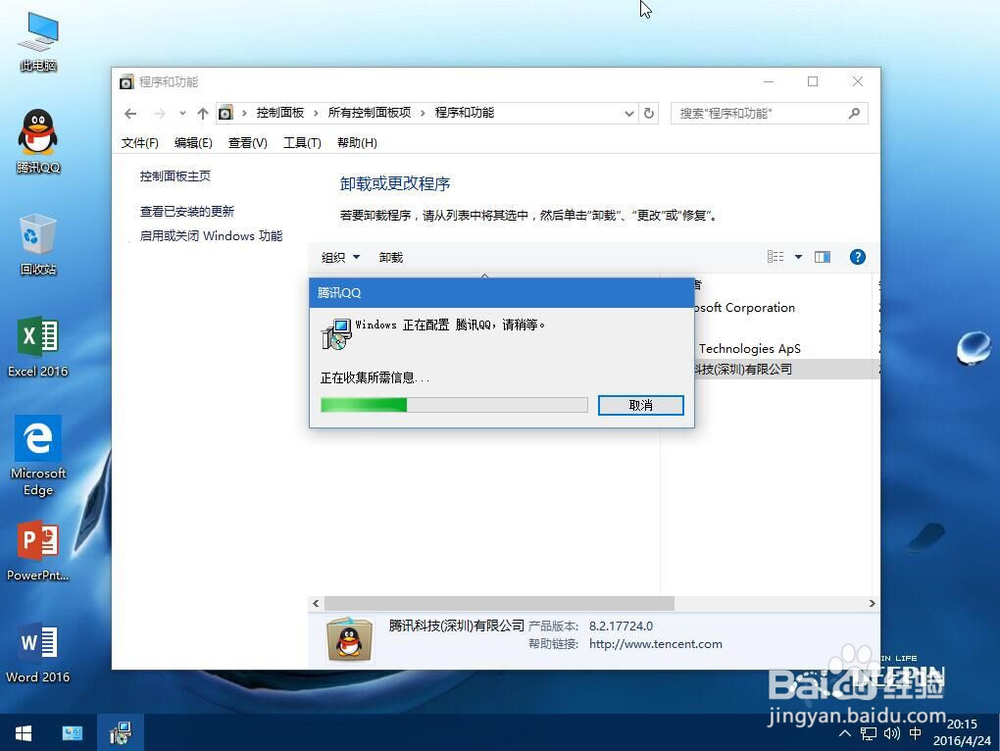Go back in Programs and Features window
1000x751 pixels.
coord(131,113)
